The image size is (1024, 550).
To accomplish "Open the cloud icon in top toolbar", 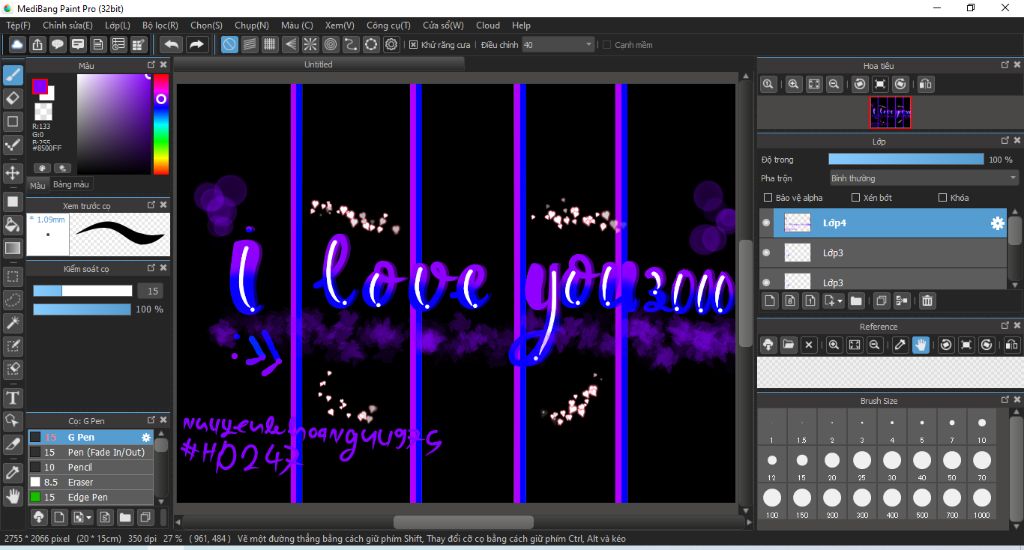I will (17, 44).
